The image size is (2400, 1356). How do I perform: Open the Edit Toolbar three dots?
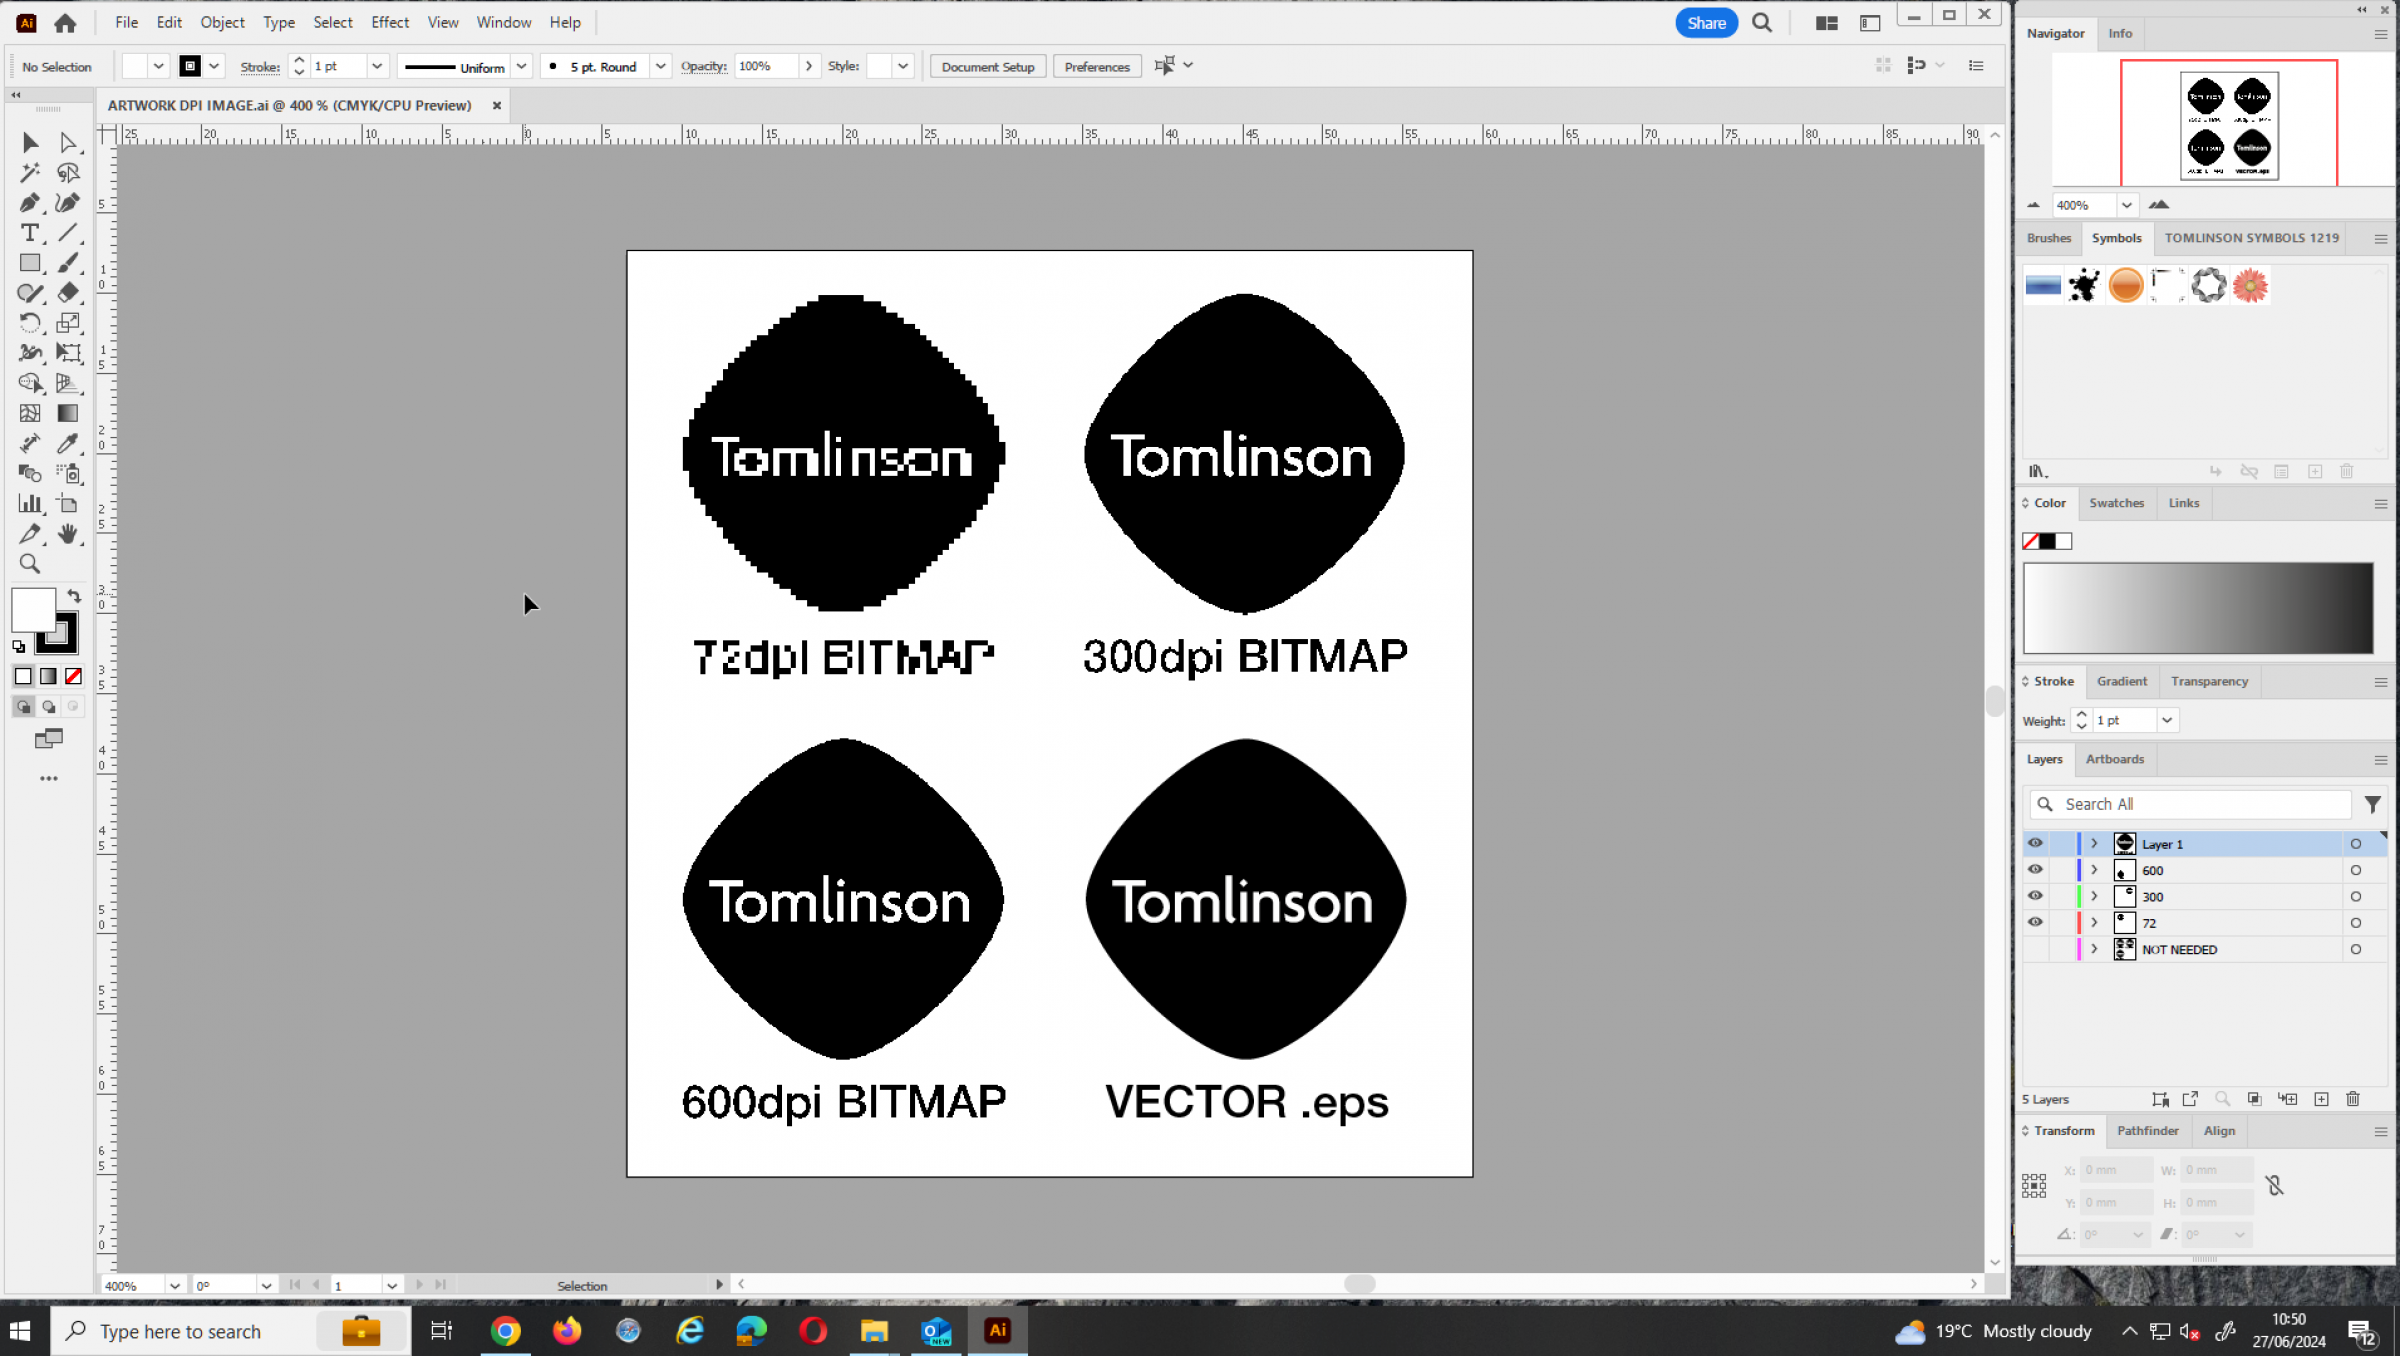[x=48, y=778]
